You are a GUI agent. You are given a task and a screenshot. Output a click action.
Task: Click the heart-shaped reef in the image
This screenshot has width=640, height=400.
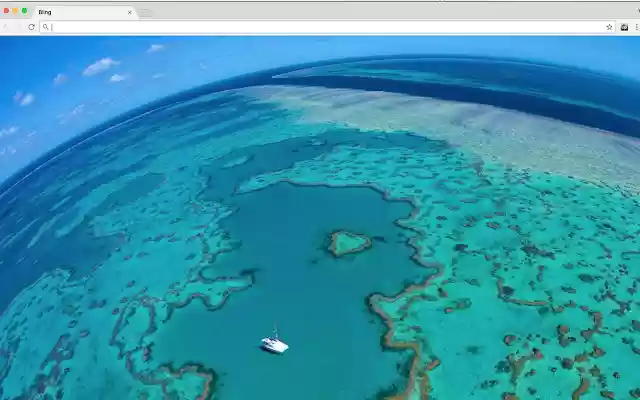[349, 243]
